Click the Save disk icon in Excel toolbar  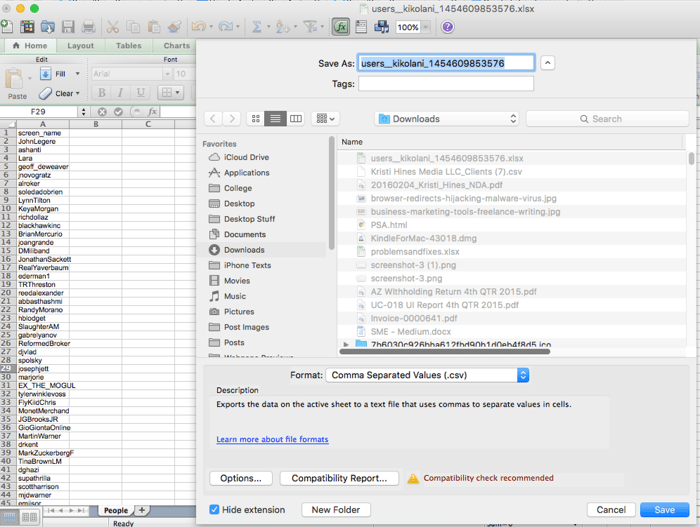[x=68, y=27]
